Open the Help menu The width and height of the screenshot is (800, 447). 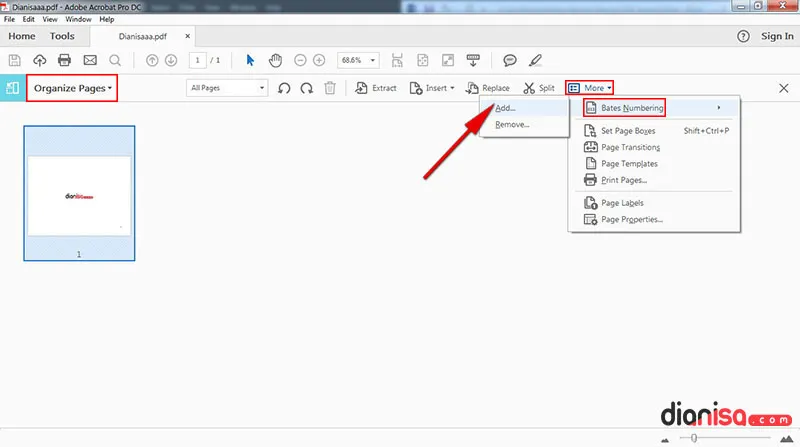(107, 19)
